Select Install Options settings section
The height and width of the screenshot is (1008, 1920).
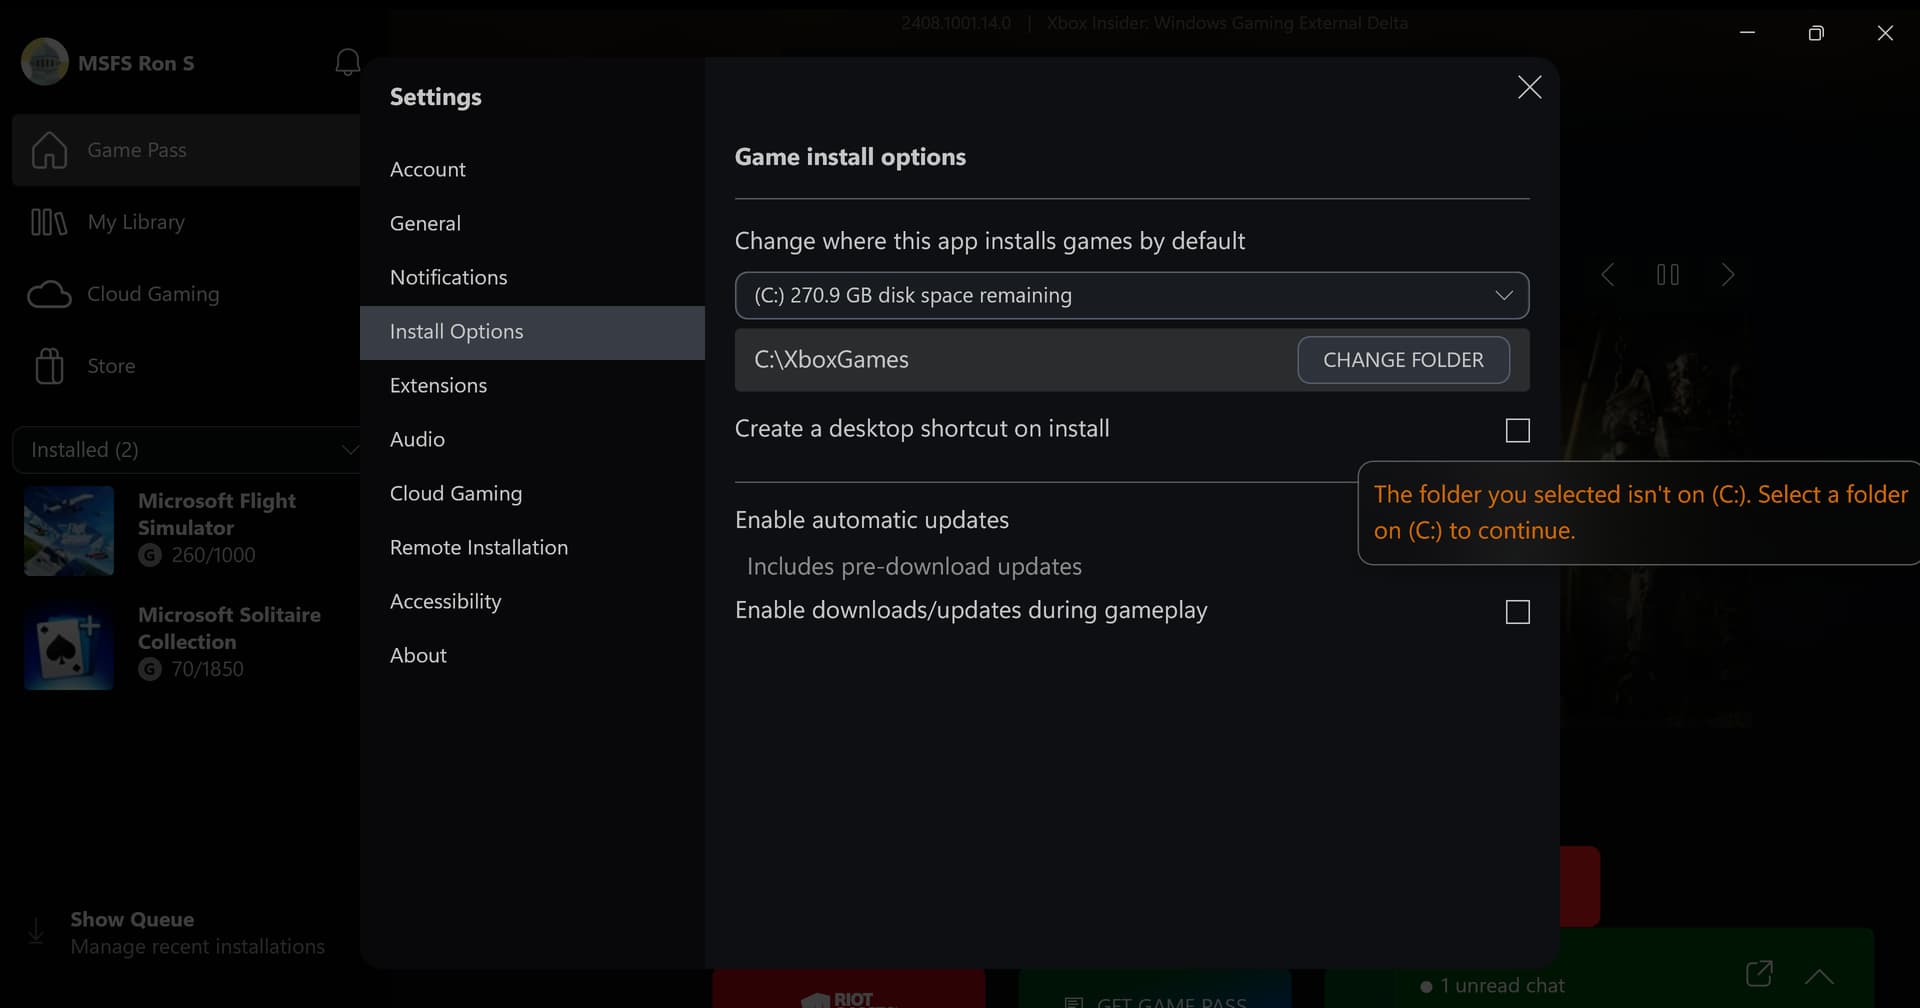click(532, 332)
